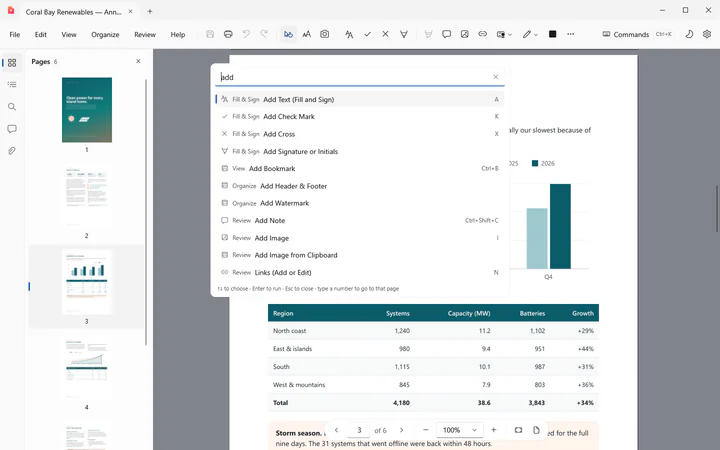Open the stamp tool dropdown arrow

(x=510, y=34)
